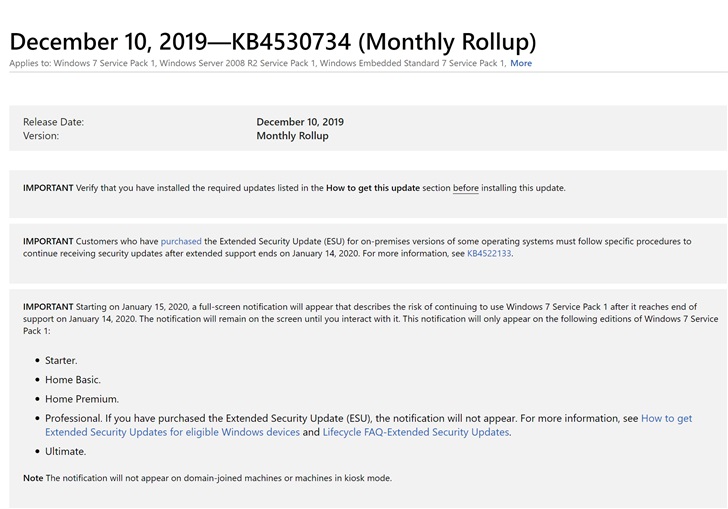Click the Monthly Rollup version value

(292, 136)
